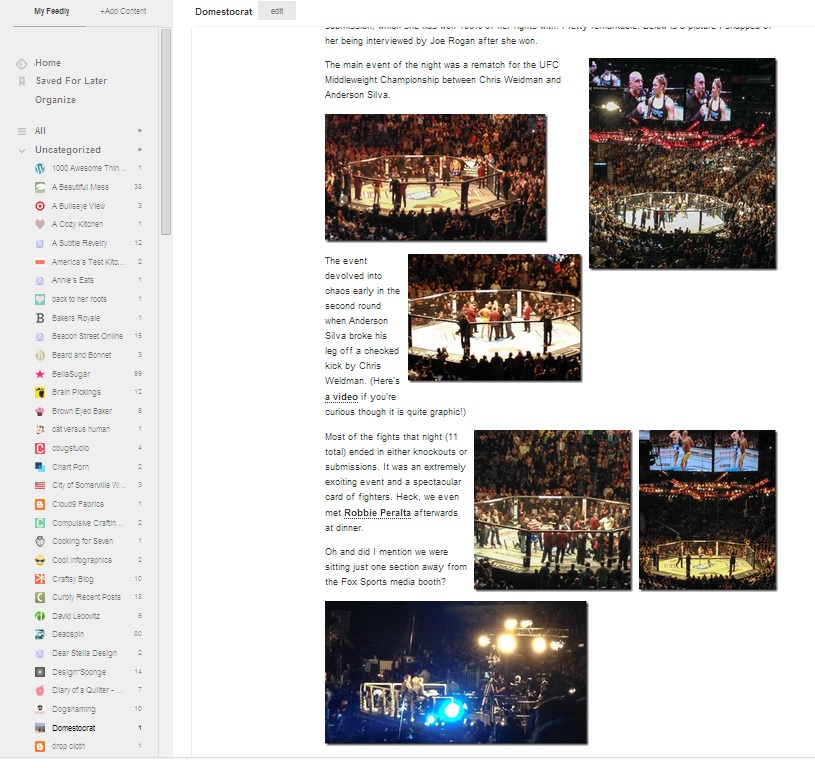Click the Home icon in sidebar
815x768 pixels.
pyautogui.click(x=21, y=63)
